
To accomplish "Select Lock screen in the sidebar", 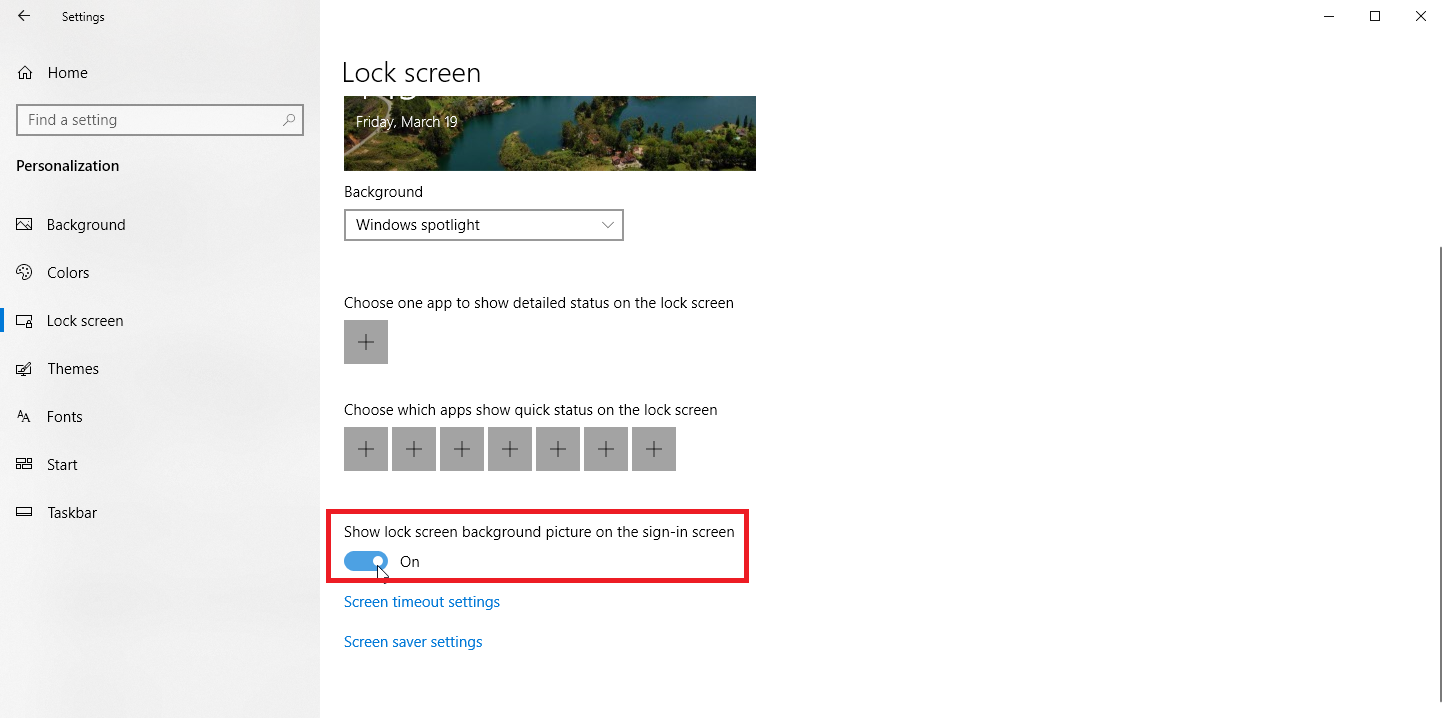I will 85,321.
